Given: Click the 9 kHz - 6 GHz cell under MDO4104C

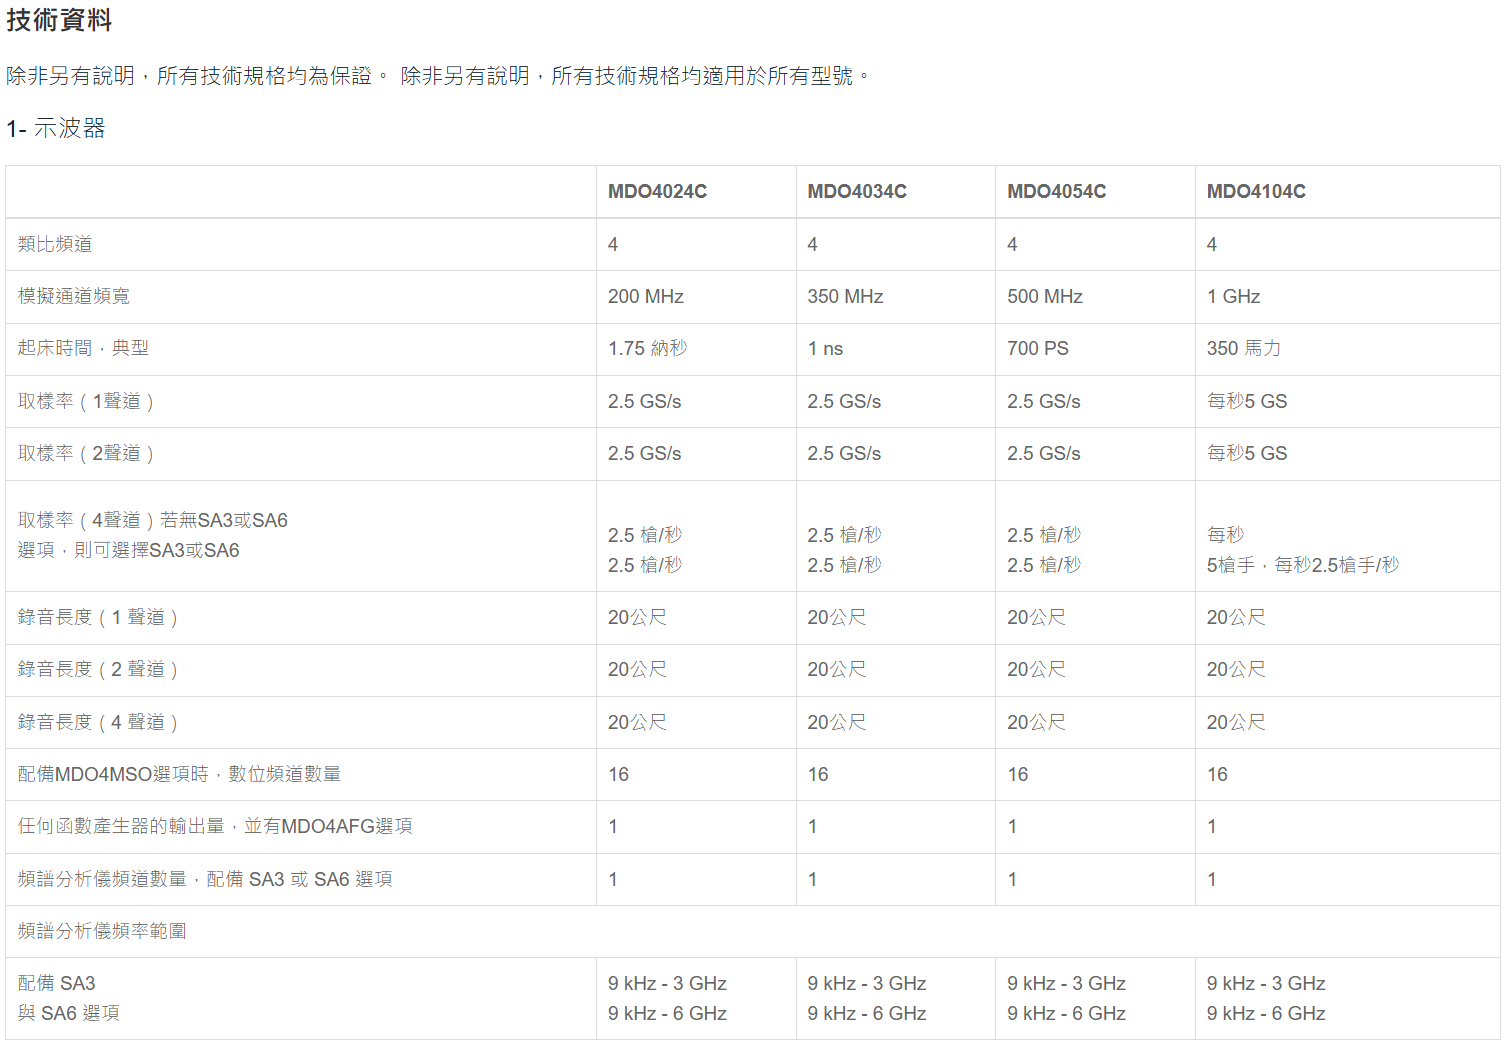Looking at the screenshot, I should point(1266,1013).
